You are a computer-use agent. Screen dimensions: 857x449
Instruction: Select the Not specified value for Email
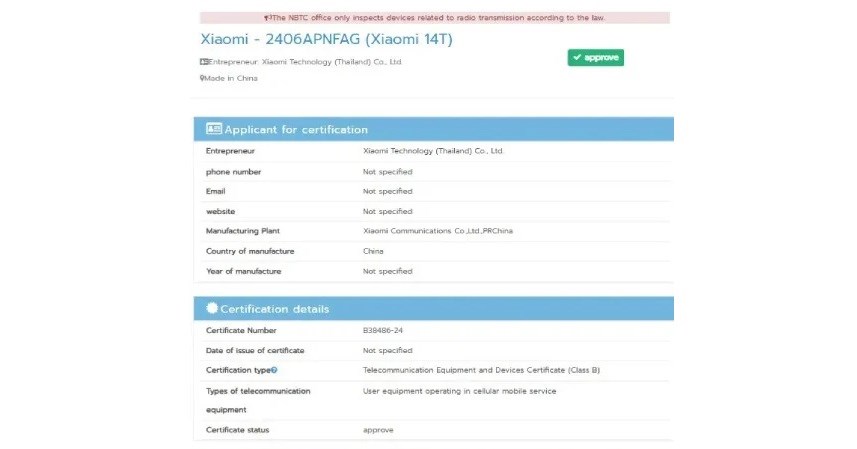[x=388, y=191]
